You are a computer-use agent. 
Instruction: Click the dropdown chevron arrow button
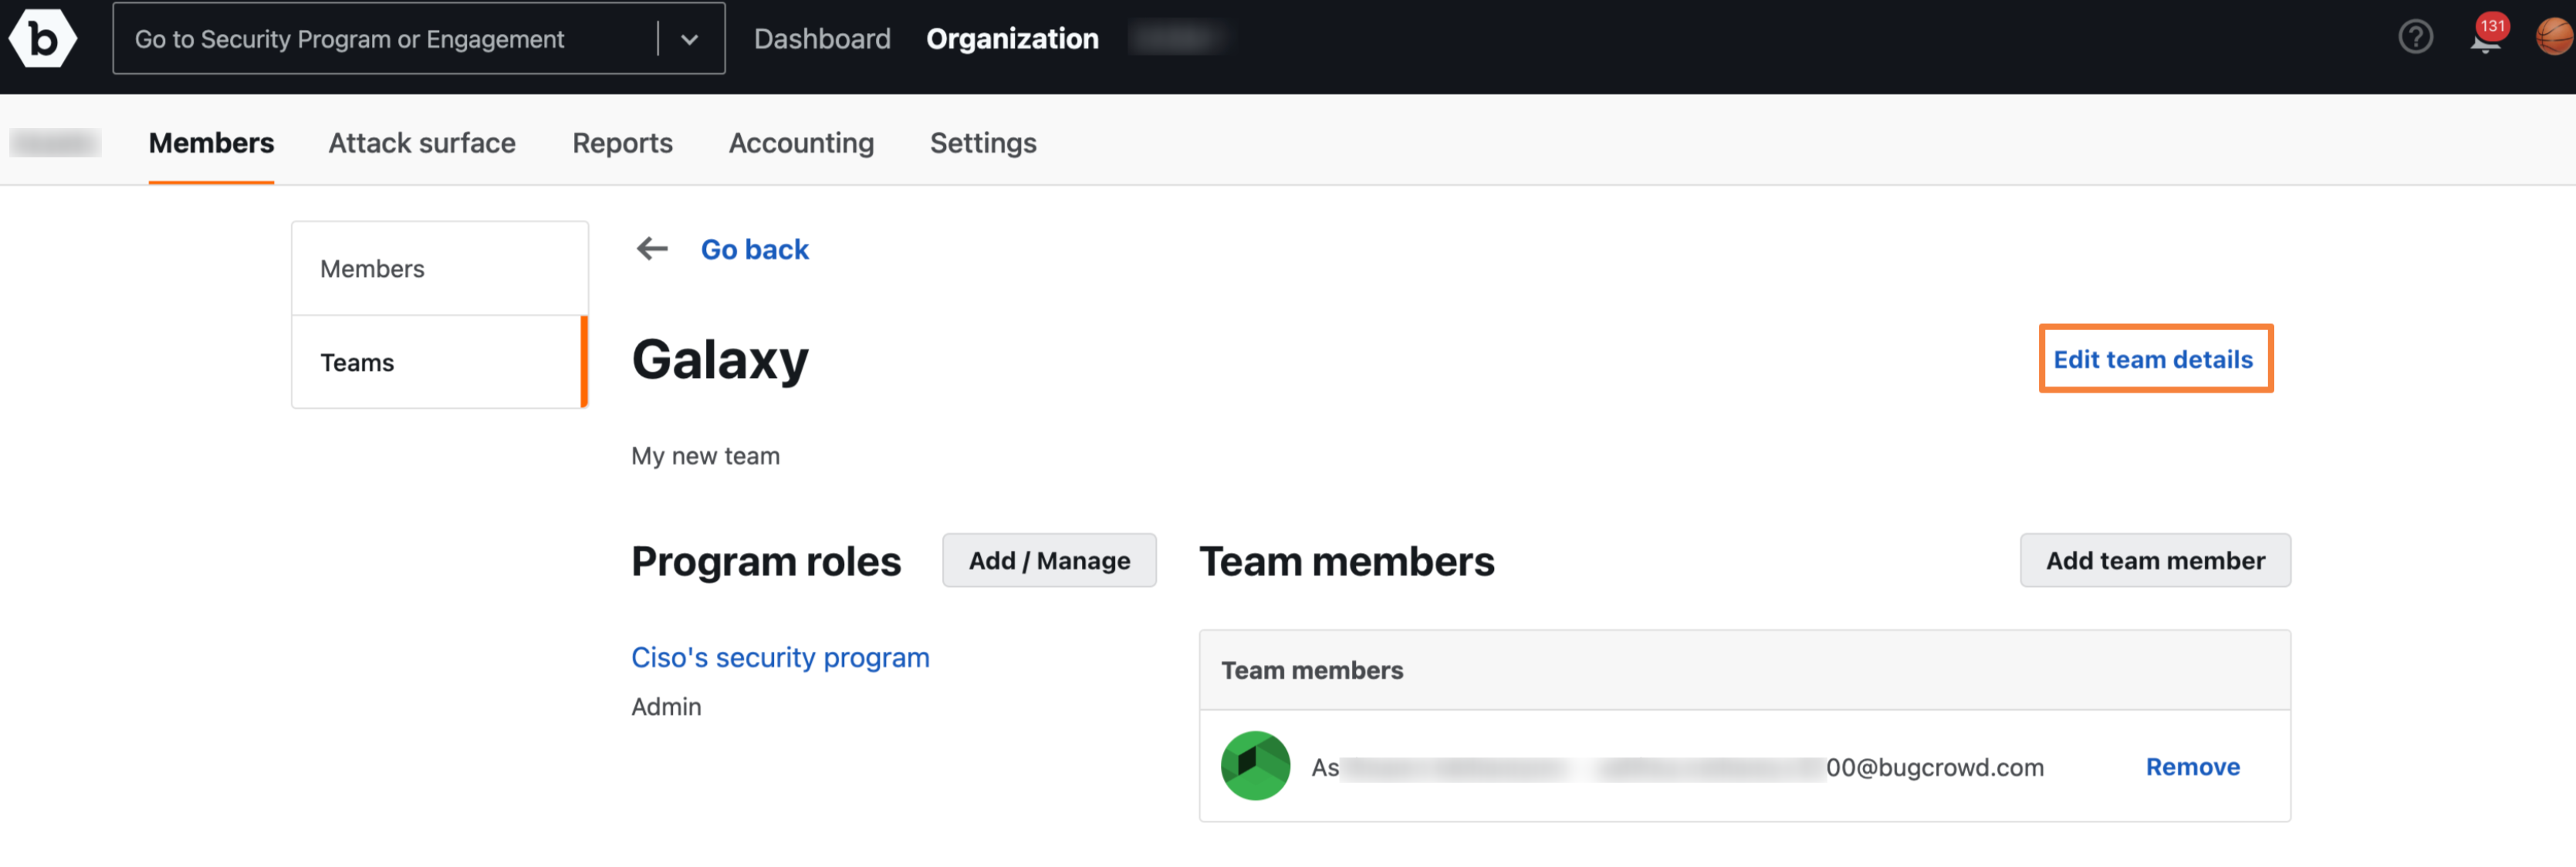pos(691,38)
